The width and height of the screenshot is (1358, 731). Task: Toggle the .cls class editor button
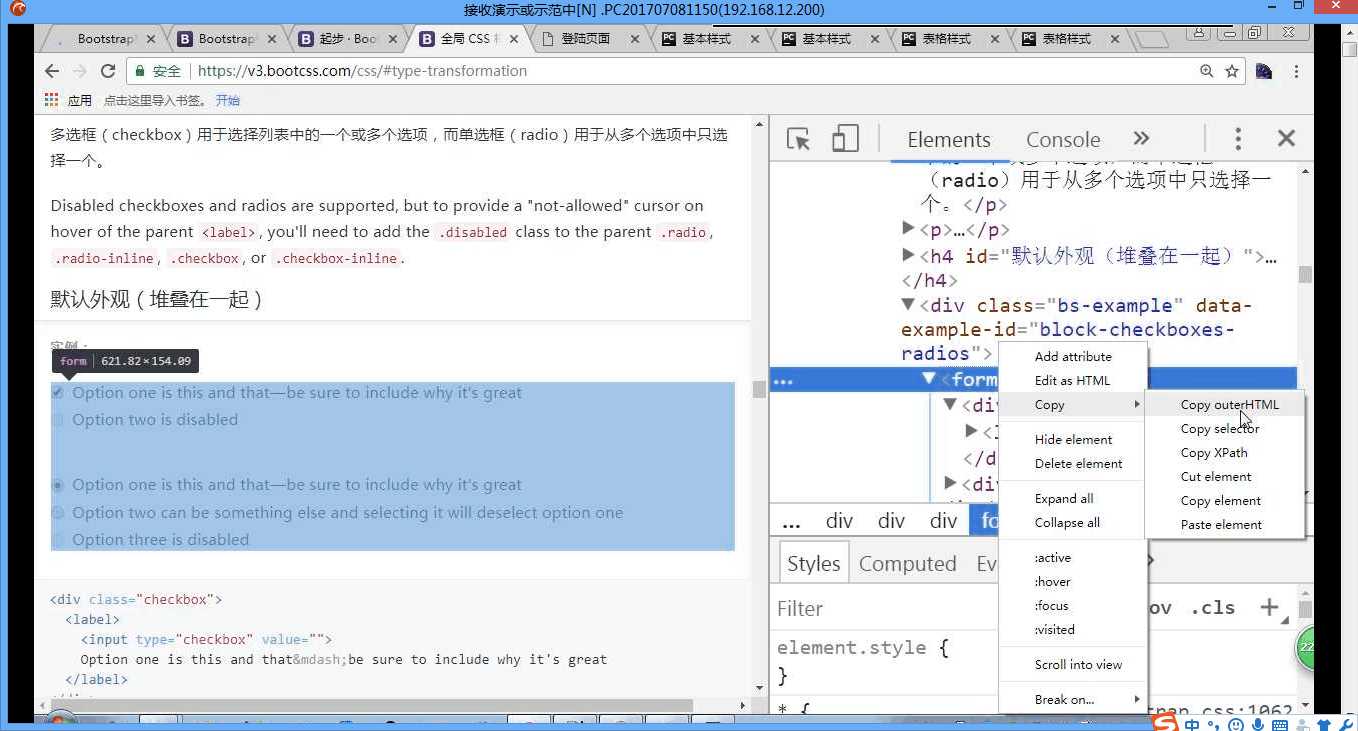click(1212, 607)
